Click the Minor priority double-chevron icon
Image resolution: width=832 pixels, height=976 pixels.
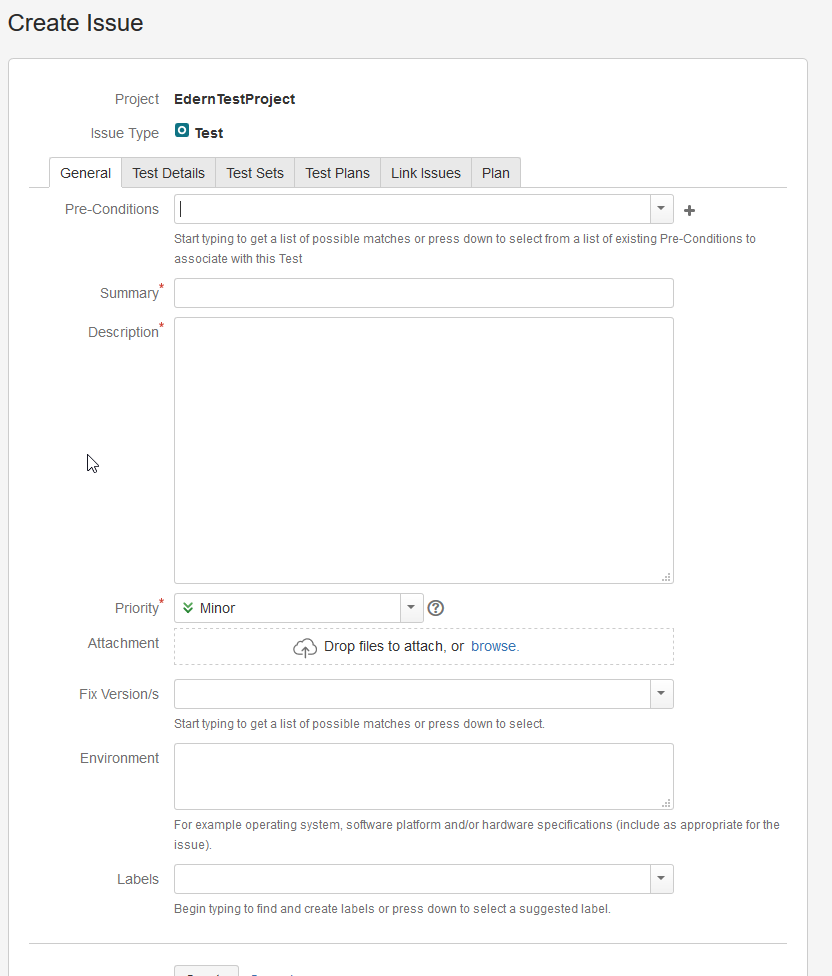pos(188,608)
